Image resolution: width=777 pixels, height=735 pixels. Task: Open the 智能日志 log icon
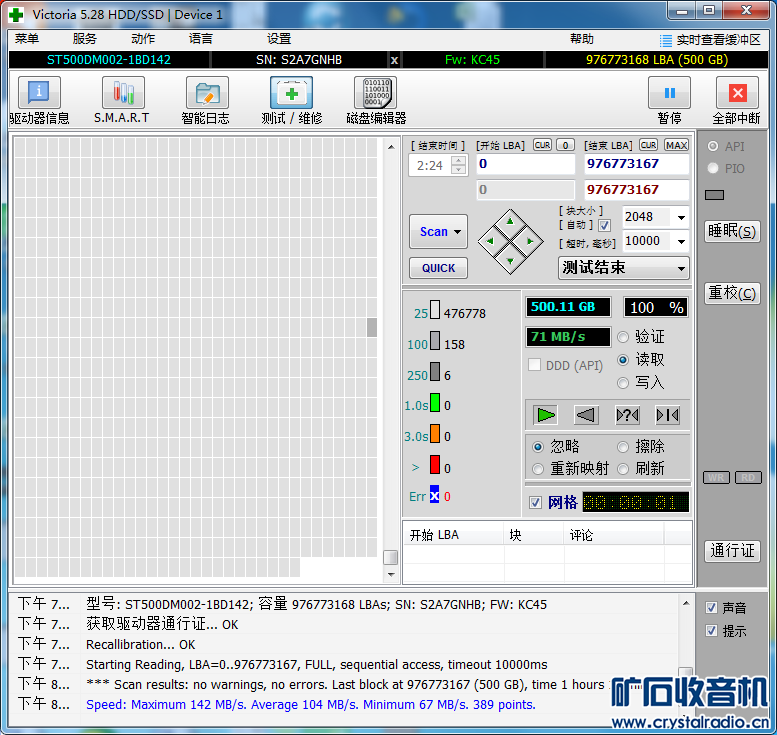point(206,94)
